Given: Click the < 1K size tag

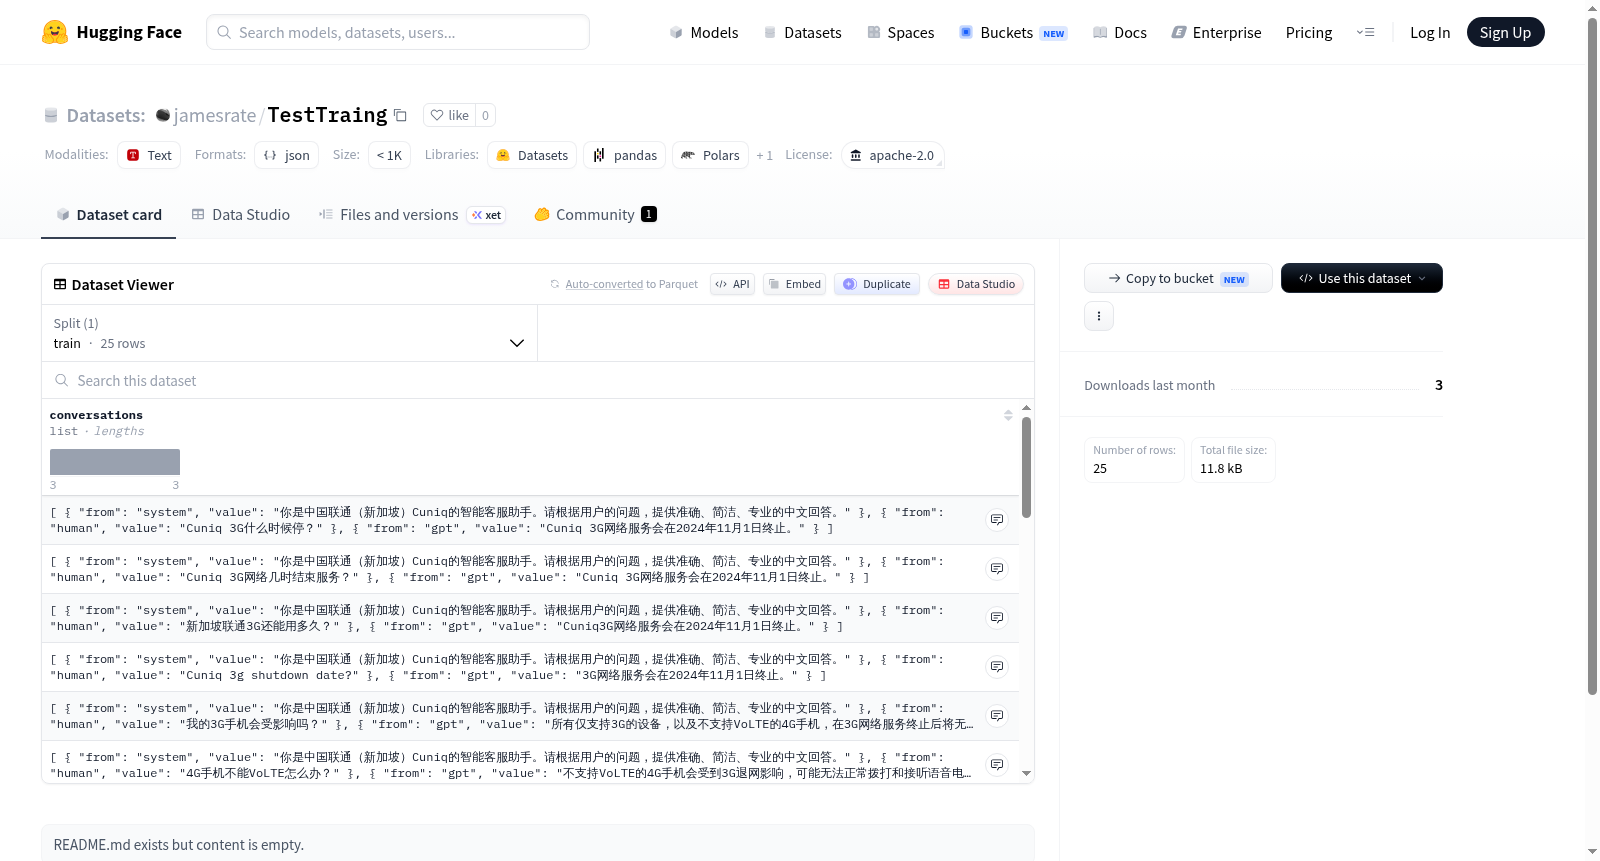Looking at the screenshot, I should [389, 155].
